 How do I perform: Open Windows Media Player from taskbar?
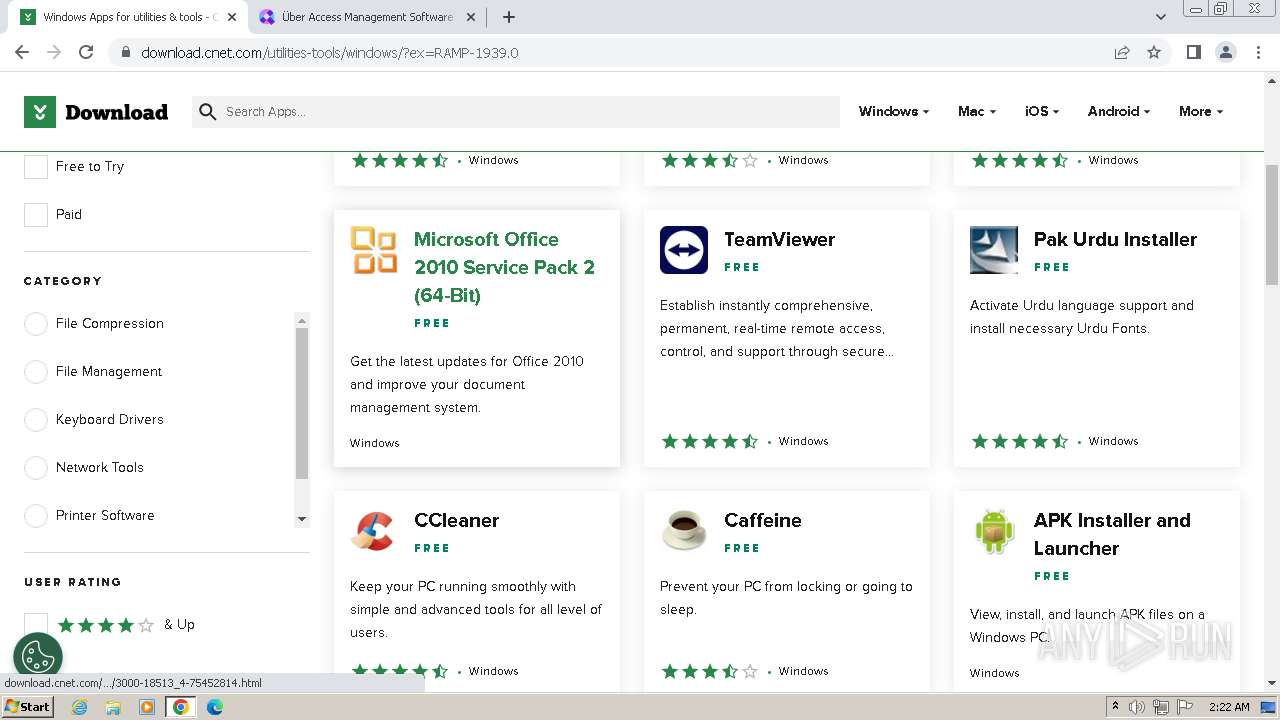coord(147,707)
